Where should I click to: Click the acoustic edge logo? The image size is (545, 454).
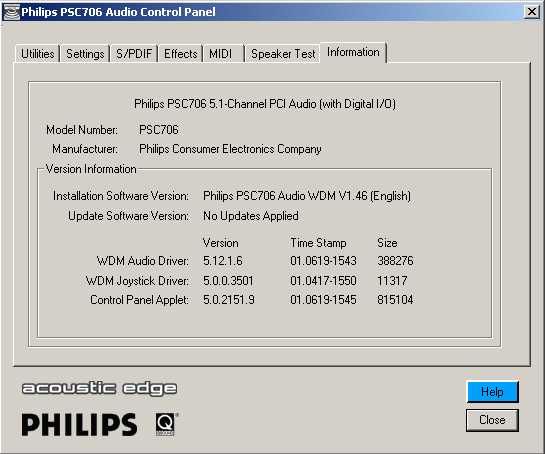pyautogui.click(x=99, y=388)
